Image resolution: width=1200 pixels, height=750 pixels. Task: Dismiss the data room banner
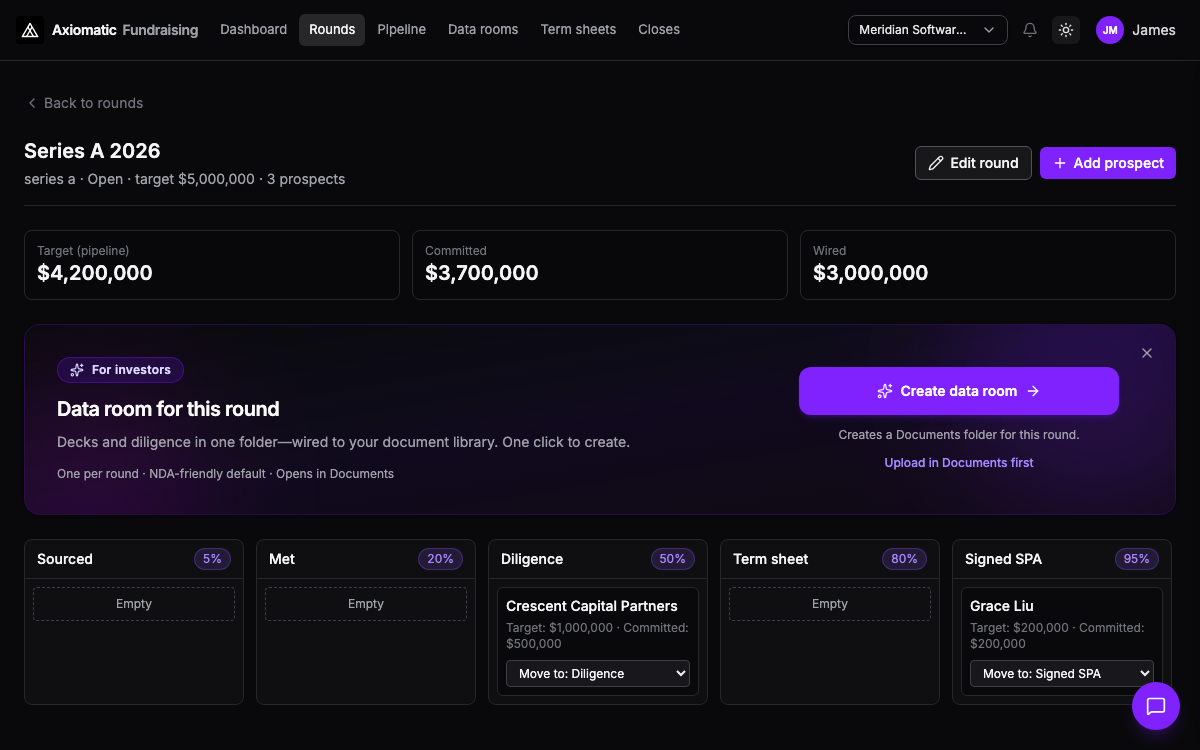(1147, 353)
